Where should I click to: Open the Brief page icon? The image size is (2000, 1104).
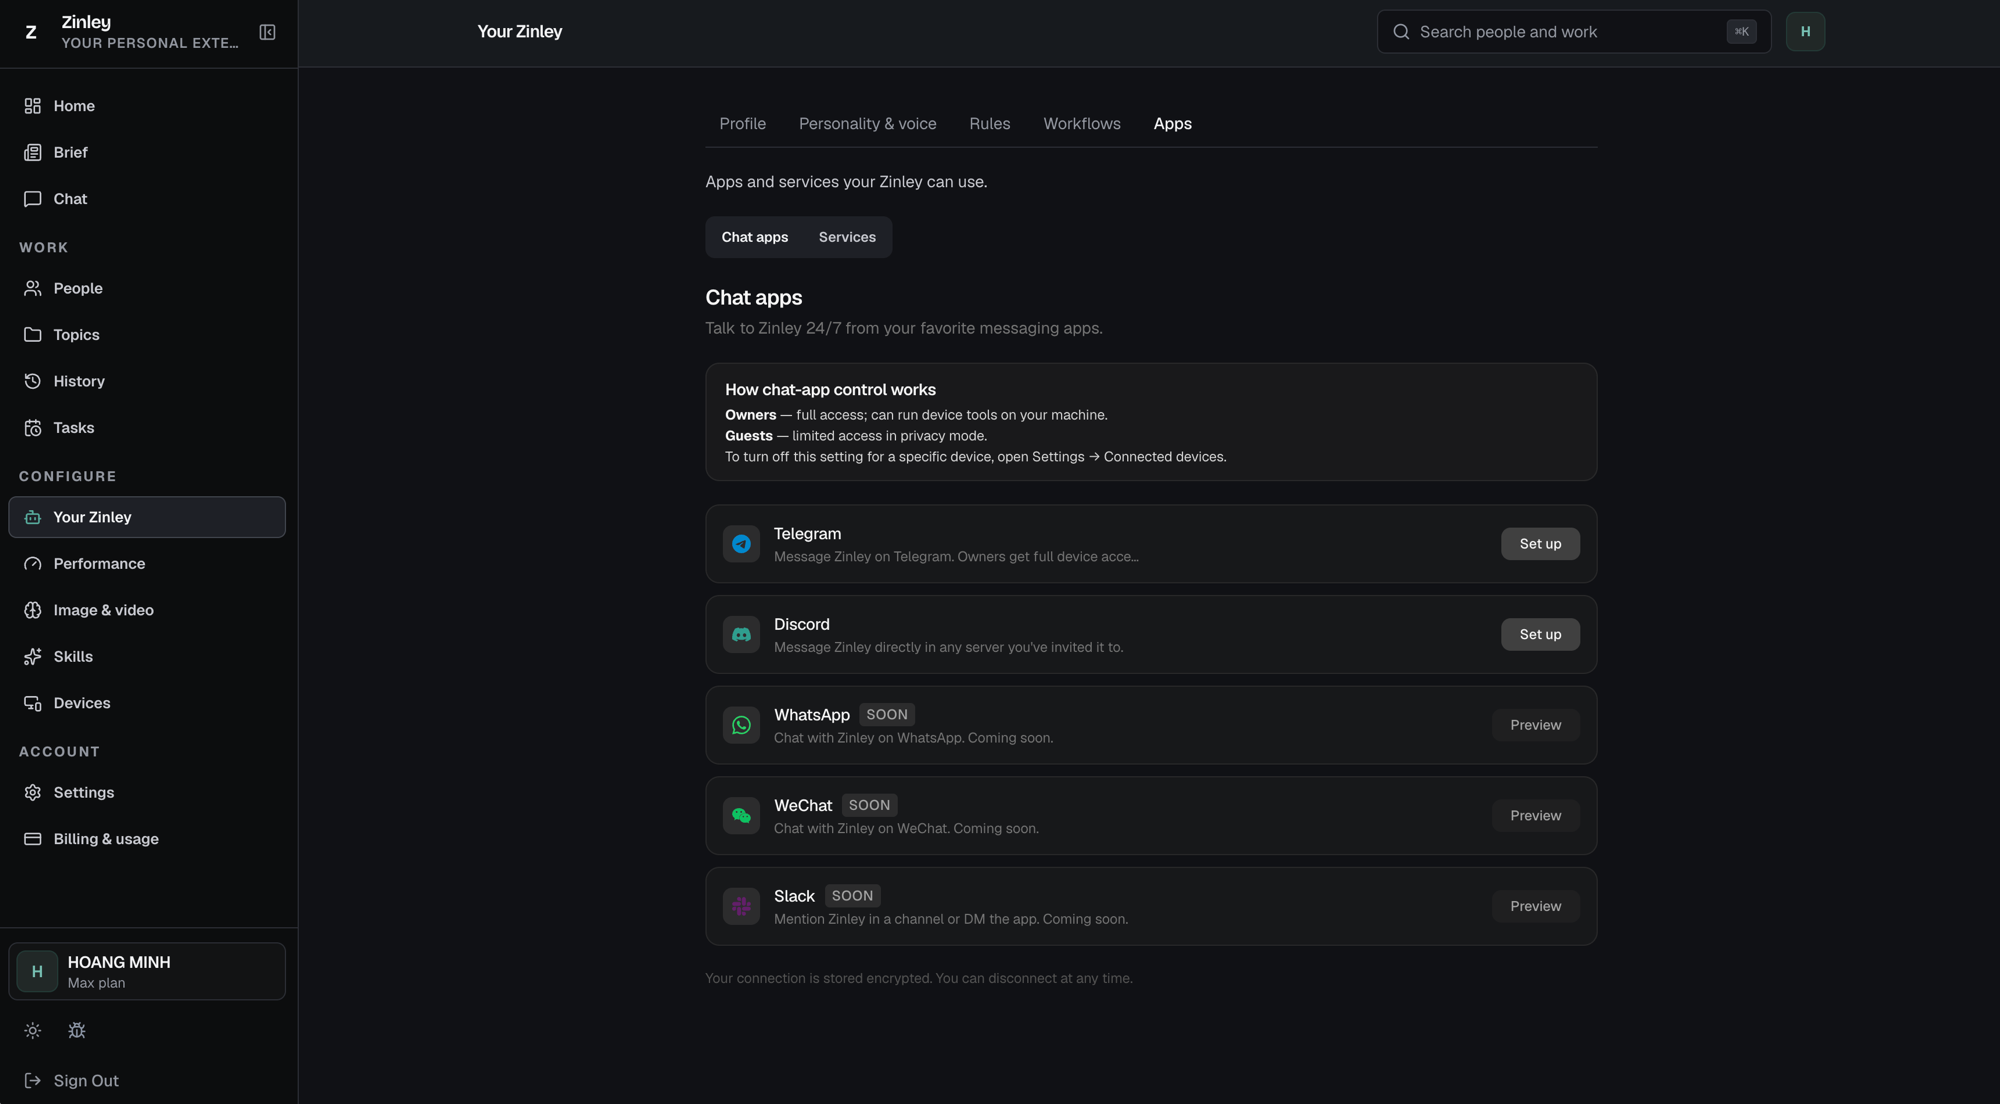(x=33, y=152)
